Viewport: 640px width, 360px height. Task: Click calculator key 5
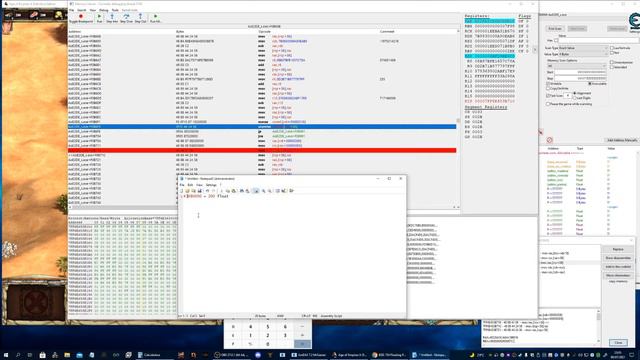268,327
